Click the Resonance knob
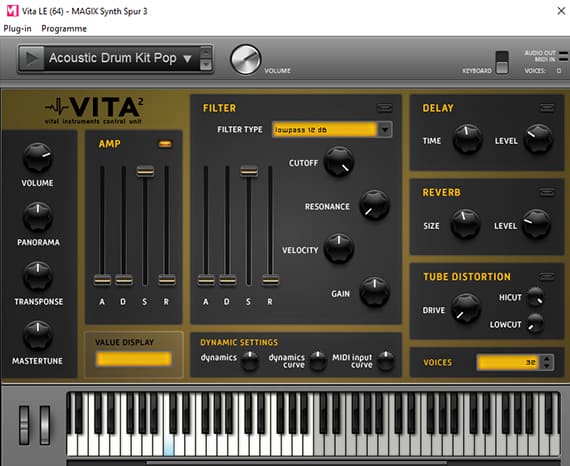570x466 pixels. (x=374, y=205)
